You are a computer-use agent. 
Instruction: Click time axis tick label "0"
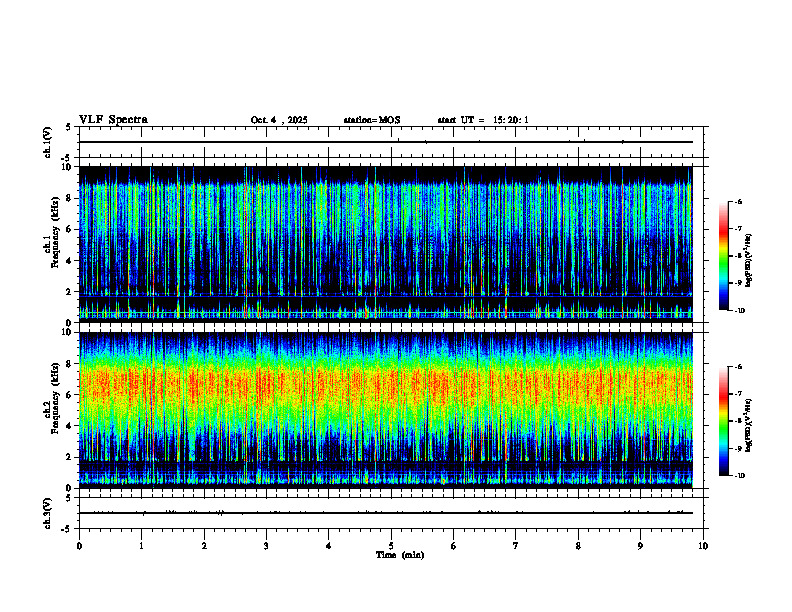(x=79, y=546)
